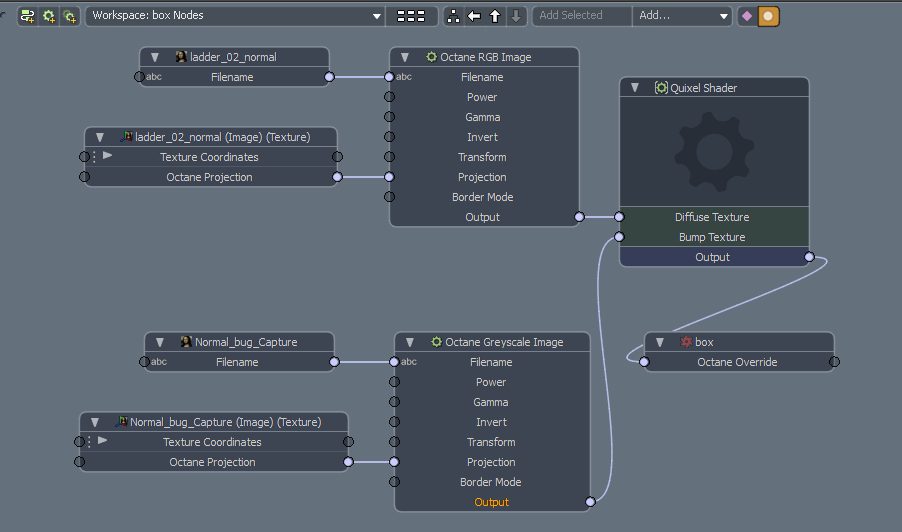Screen dimensions: 902x532
Task: Click Quixel Shader Output port
Action: point(809,257)
